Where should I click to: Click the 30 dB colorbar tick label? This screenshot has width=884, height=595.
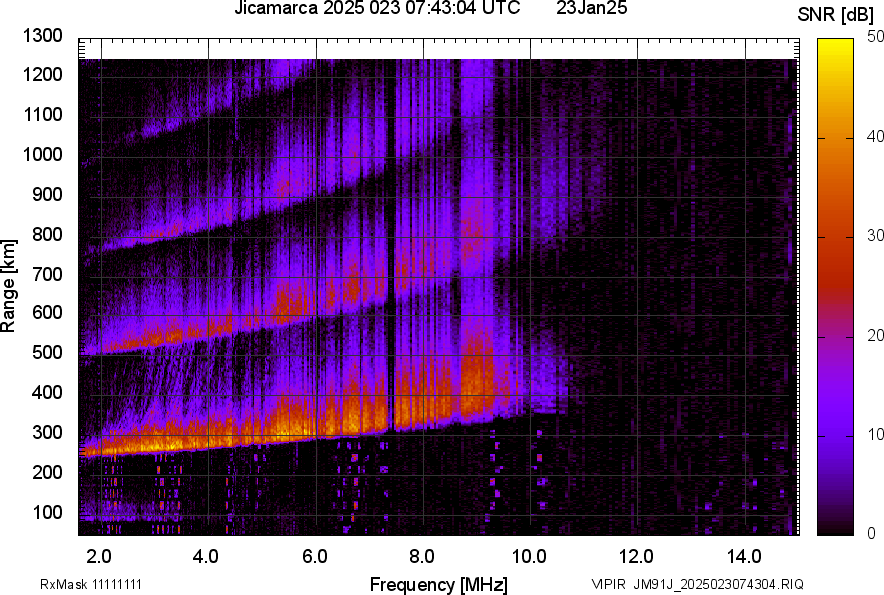pos(876,235)
